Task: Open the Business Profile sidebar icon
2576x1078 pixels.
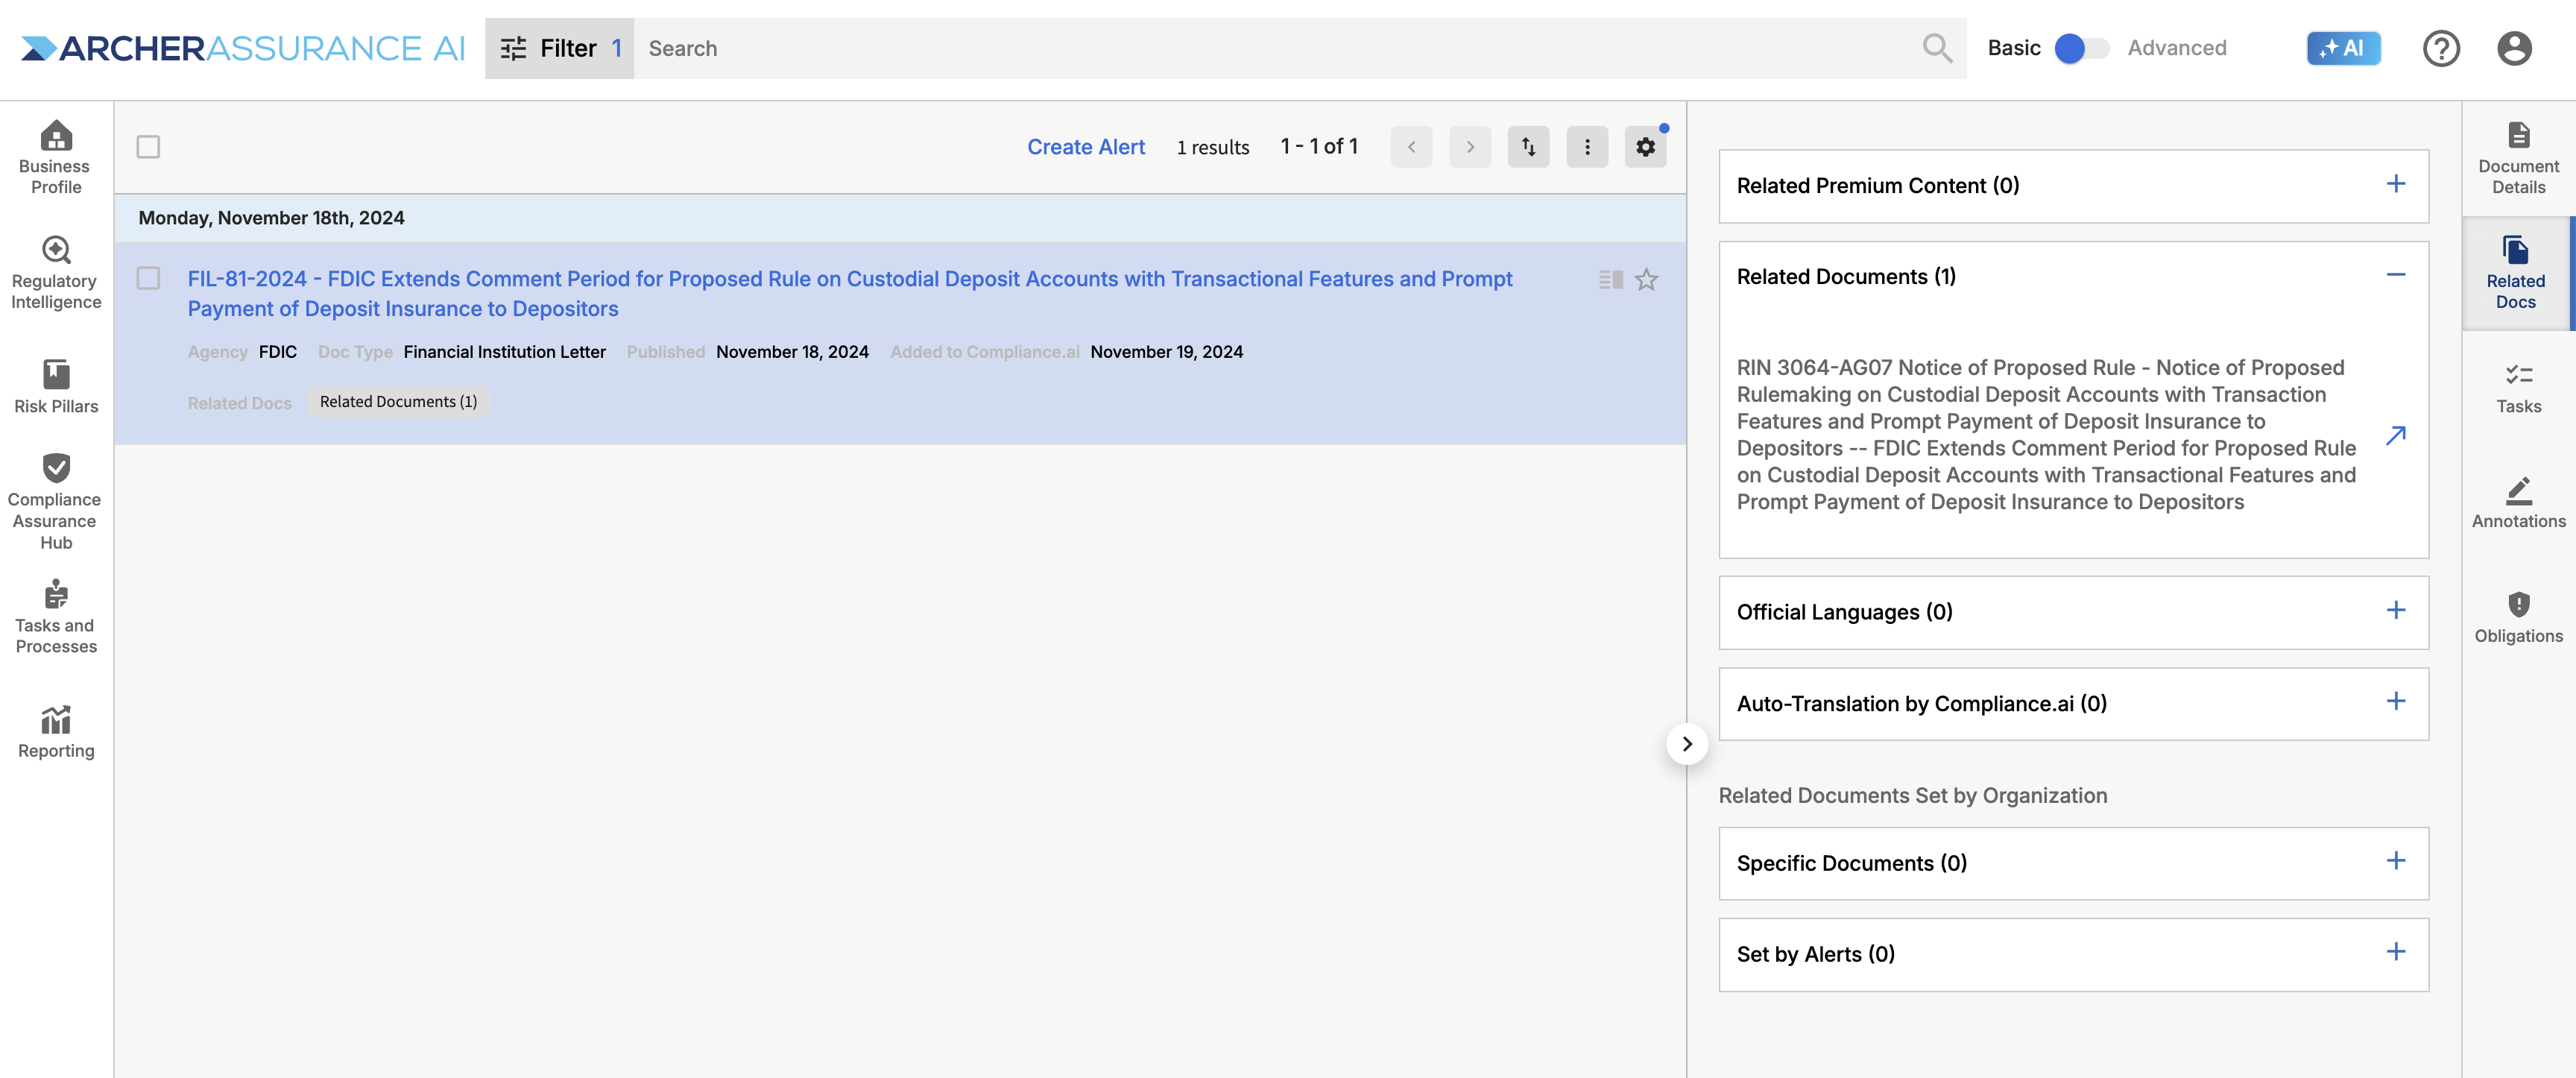Action: coord(56,157)
